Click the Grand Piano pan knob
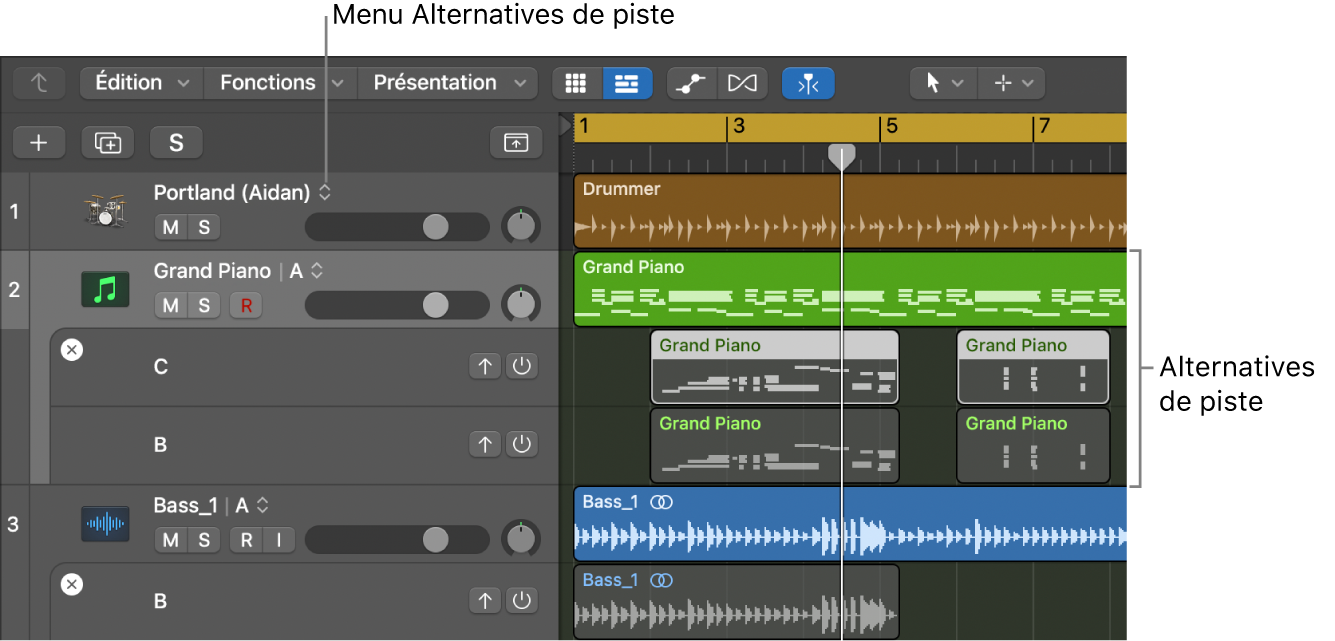The width and height of the screenshot is (1335, 641). (520, 305)
